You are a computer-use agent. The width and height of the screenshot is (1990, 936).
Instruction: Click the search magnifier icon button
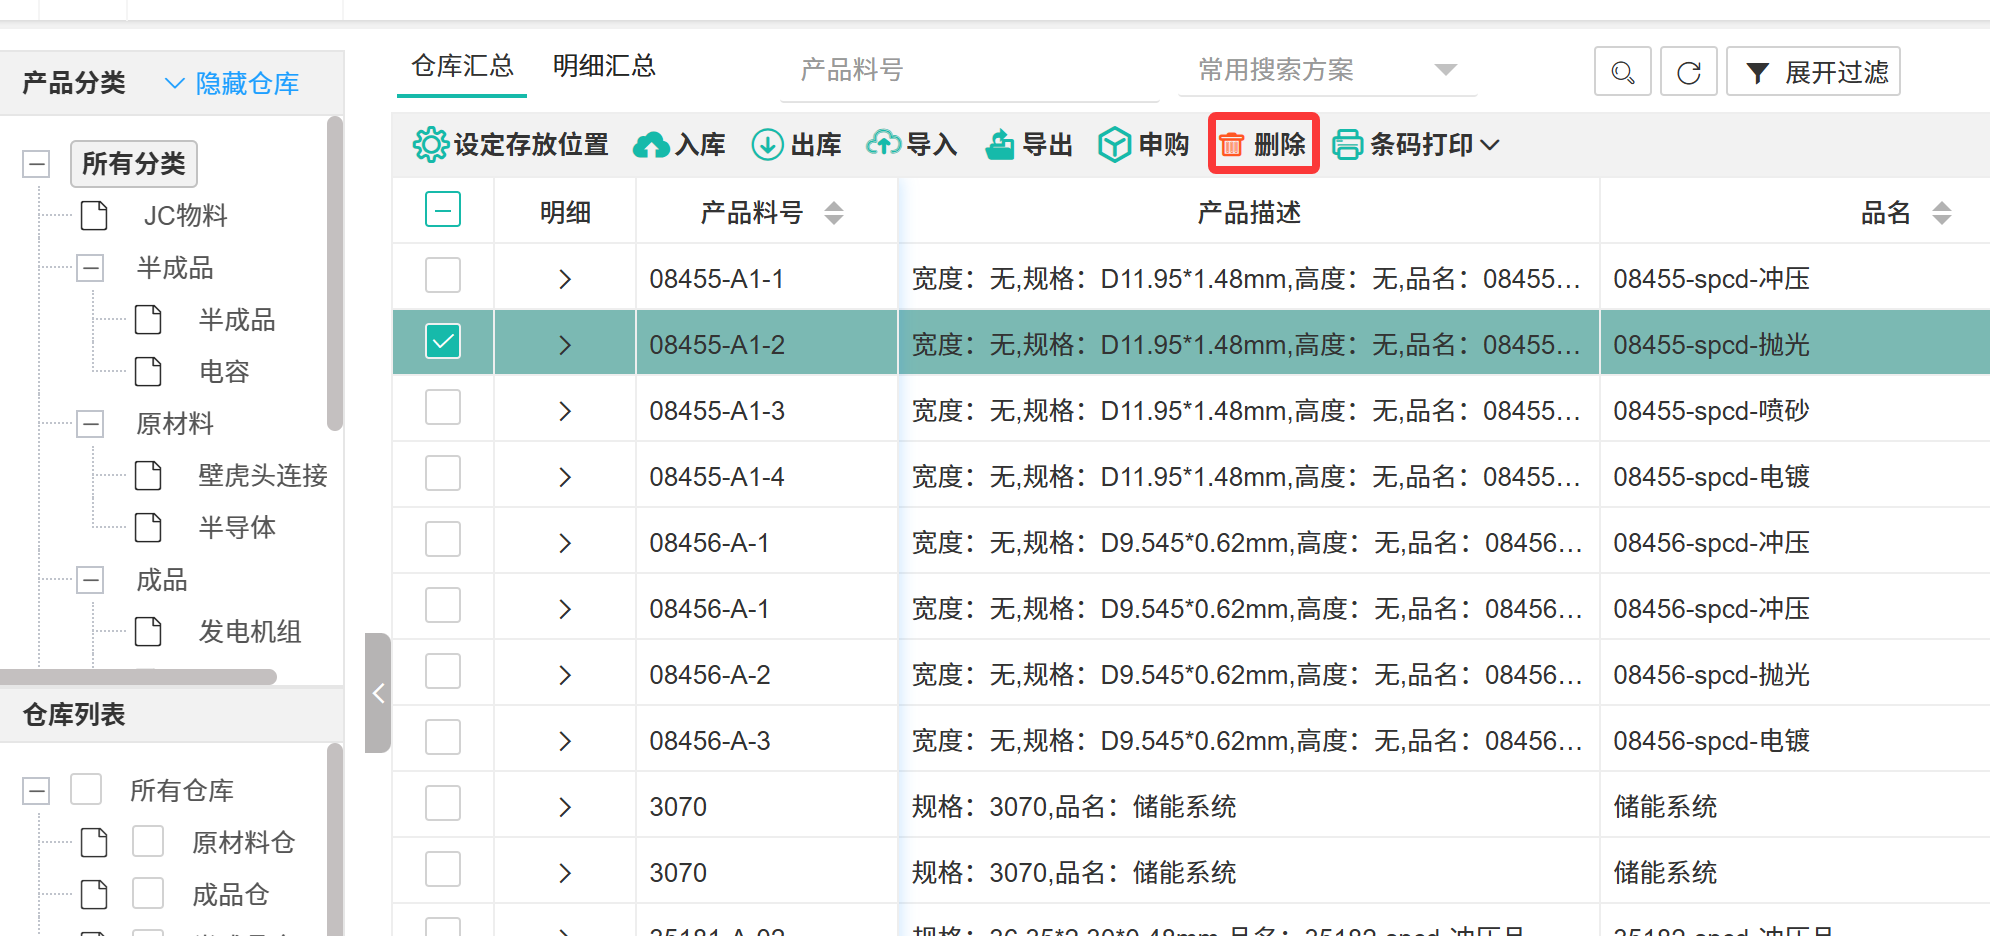[1622, 72]
